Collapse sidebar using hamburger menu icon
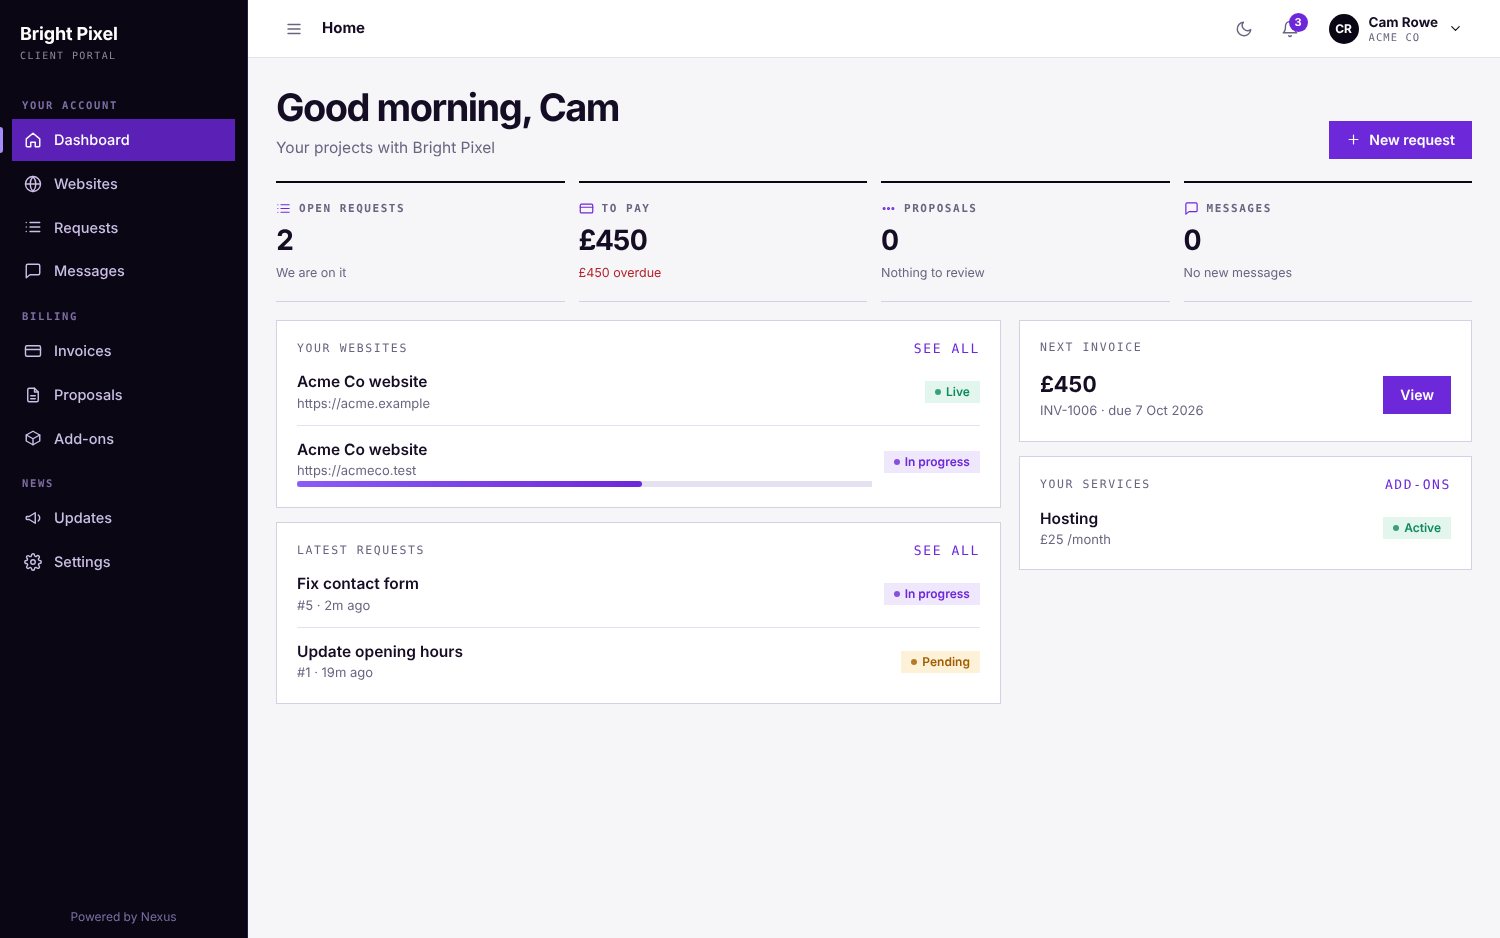This screenshot has height=938, width=1500. click(294, 29)
